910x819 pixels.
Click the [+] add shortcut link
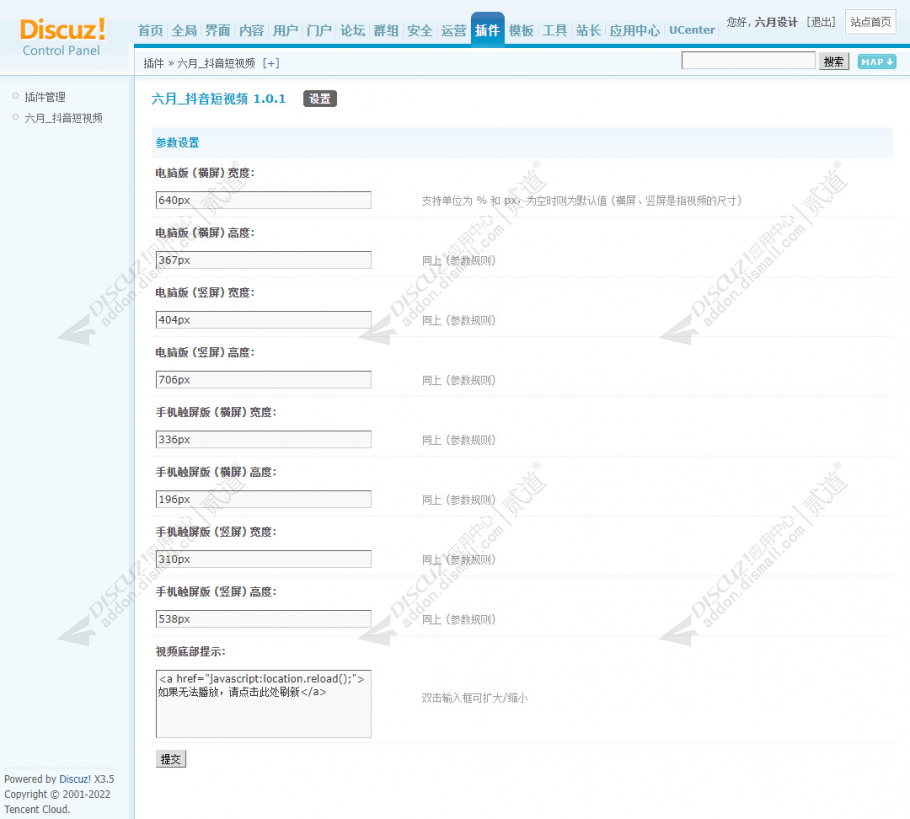(271, 63)
